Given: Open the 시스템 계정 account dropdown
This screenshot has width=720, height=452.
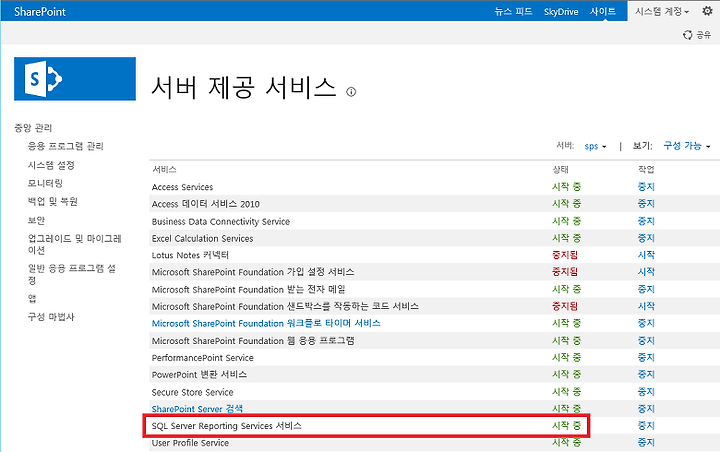Looking at the screenshot, I should [662, 11].
